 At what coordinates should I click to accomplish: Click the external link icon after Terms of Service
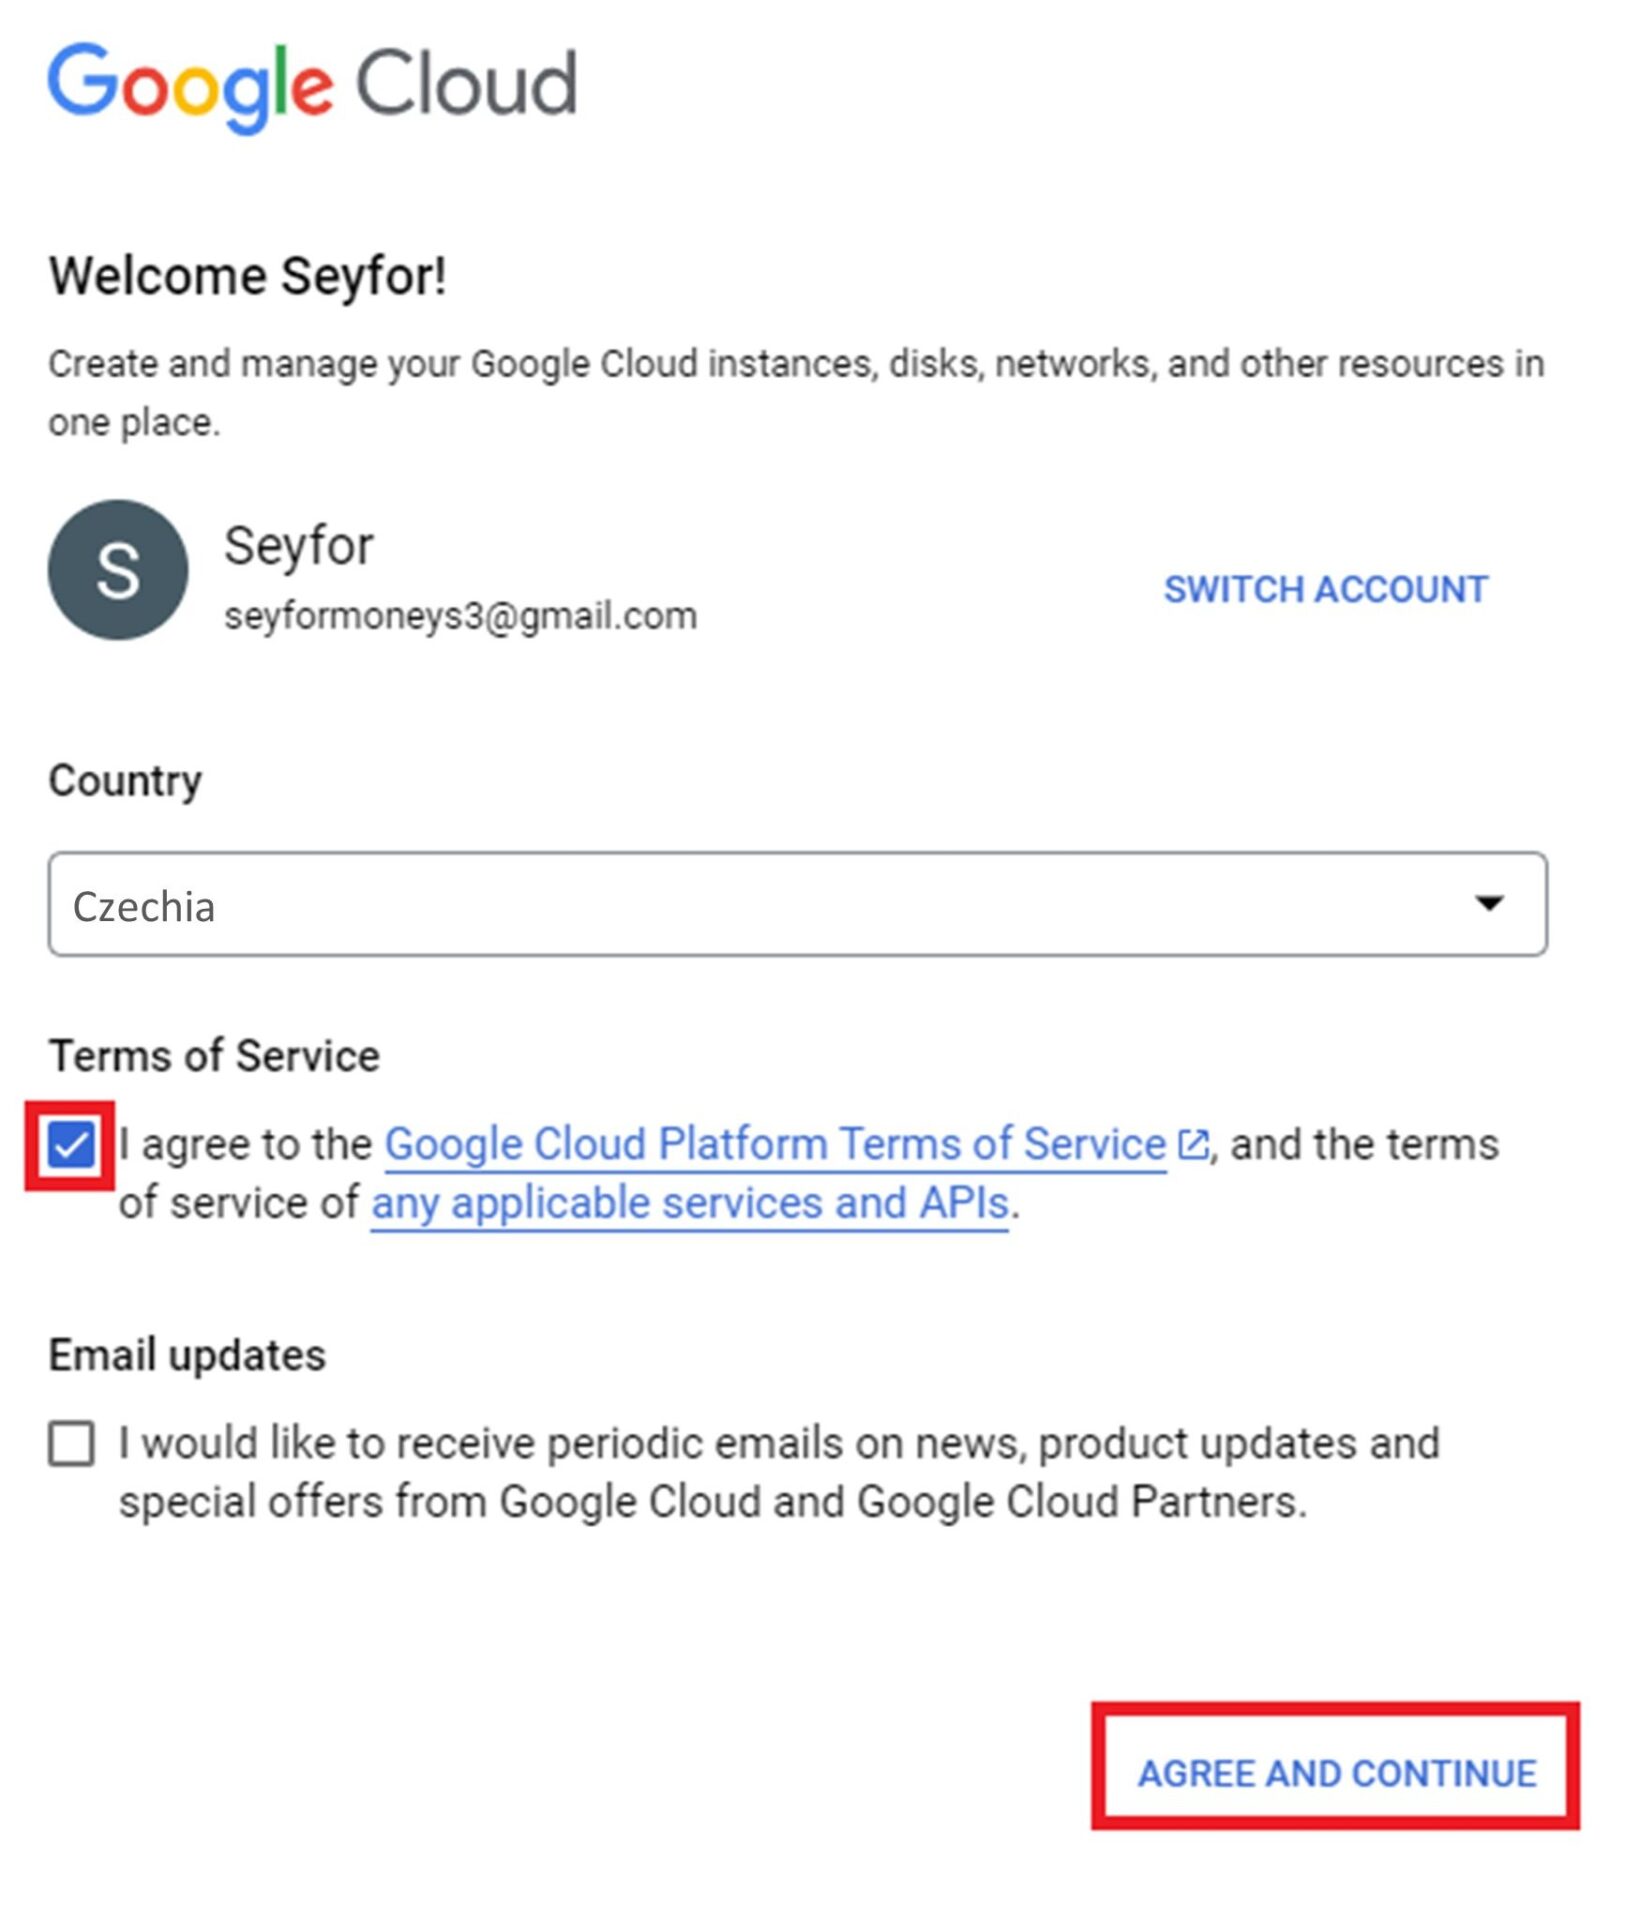[x=1193, y=1144]
